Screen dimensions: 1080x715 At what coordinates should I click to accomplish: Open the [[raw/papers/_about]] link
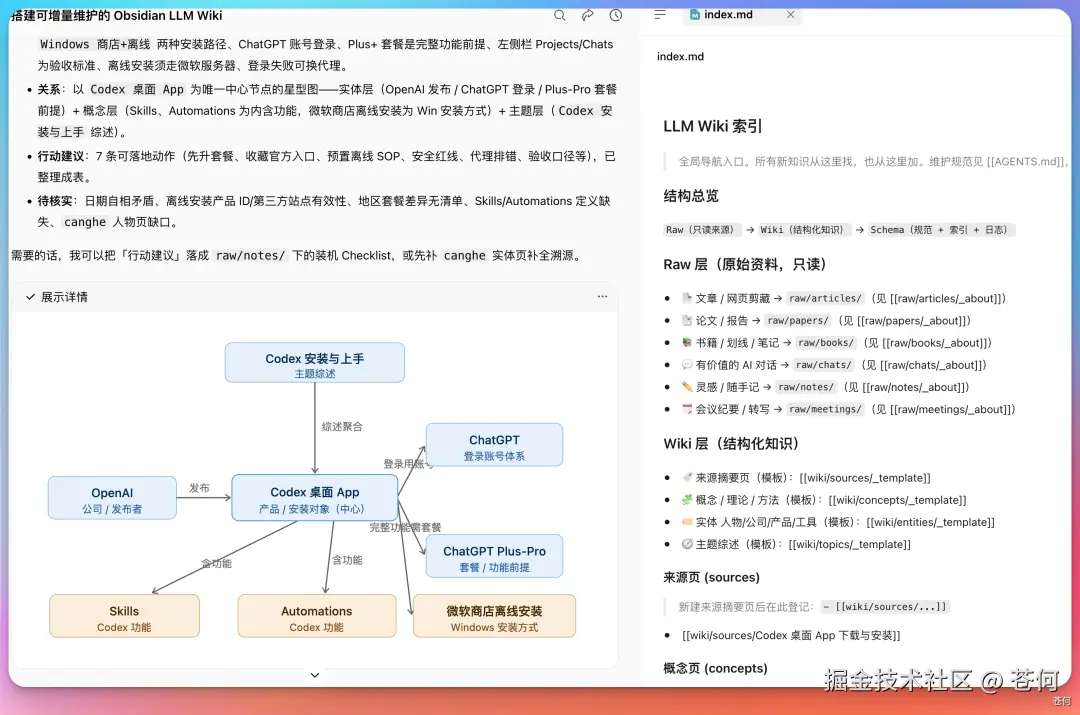click(x=910, y=320)
